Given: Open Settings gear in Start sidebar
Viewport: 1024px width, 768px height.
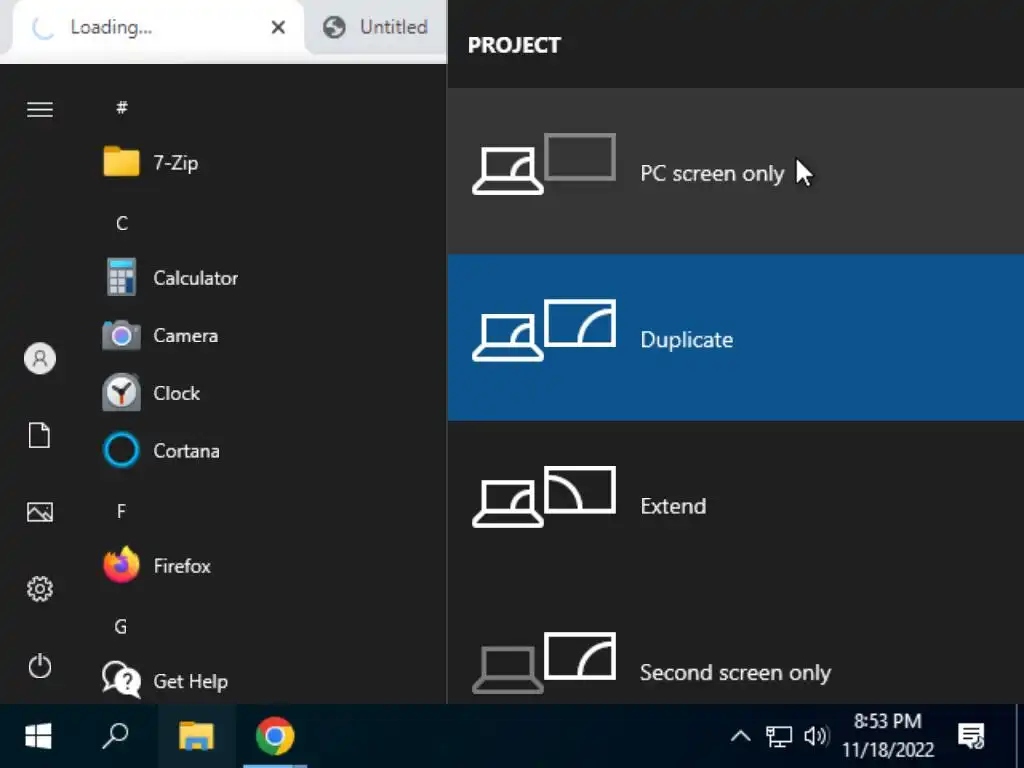Looking at the screenshot, I should coord(40,589).
